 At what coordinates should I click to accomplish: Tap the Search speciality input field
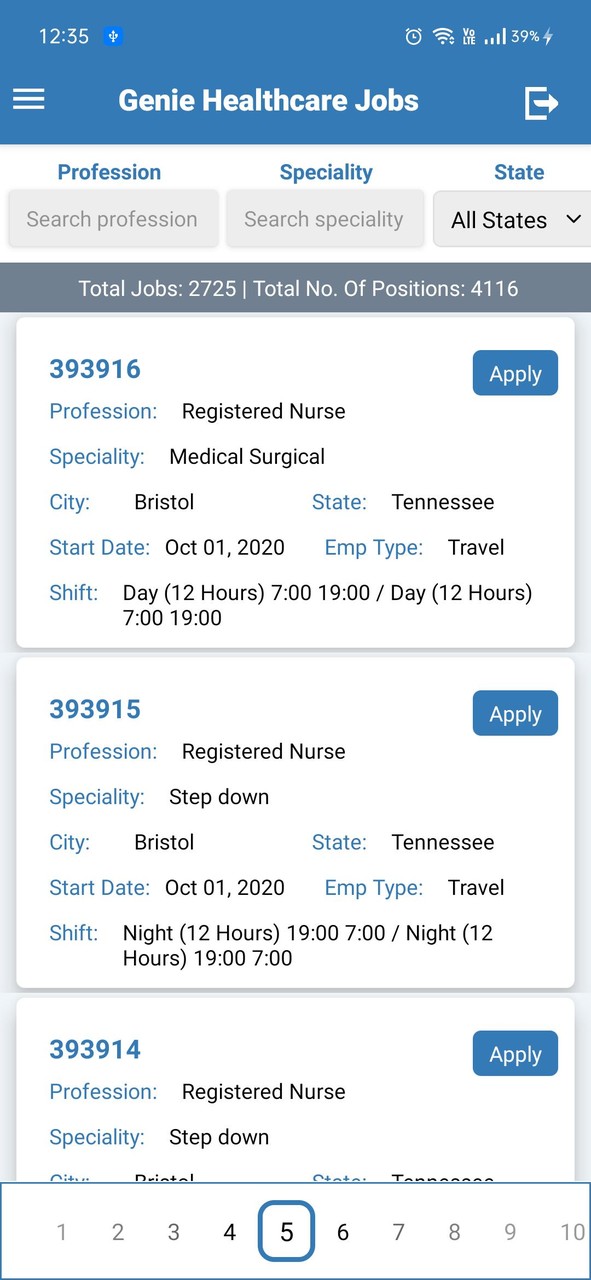coord(325,218)
